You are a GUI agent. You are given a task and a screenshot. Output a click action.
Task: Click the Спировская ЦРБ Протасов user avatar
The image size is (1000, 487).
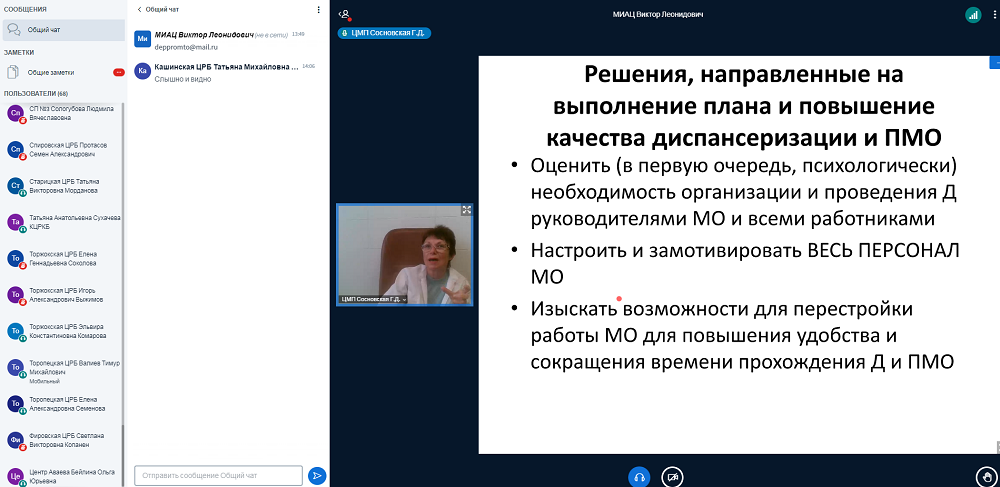(x=15, y=150)
